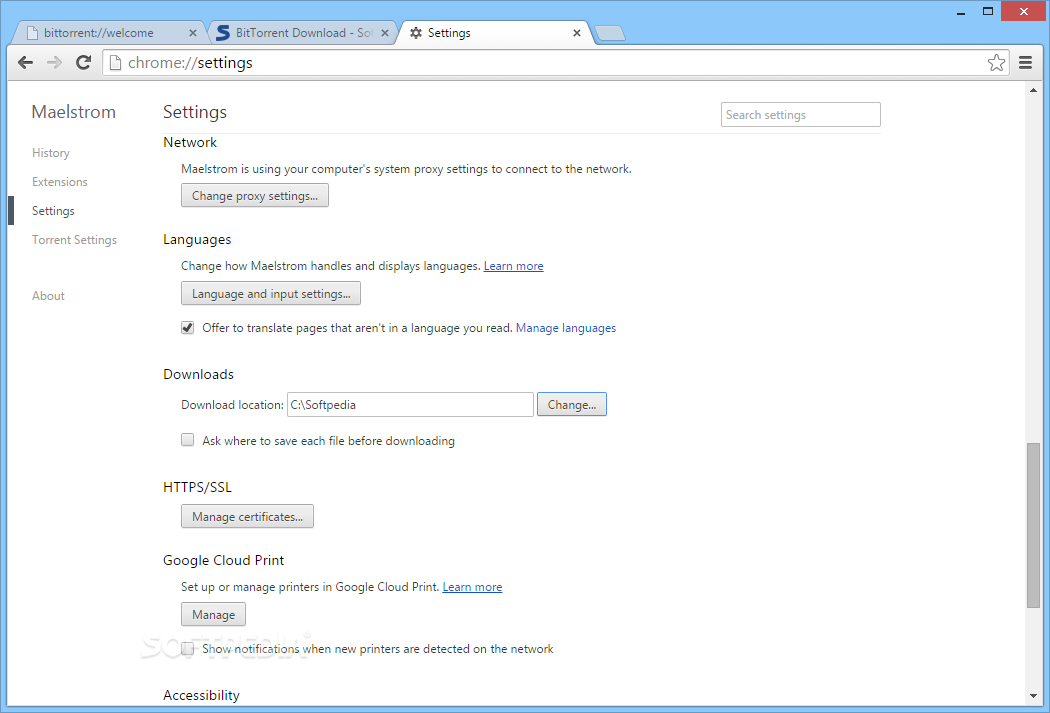Click the Google Cloud Print Manage button
The width and height of the screenshot is (1050, 713).
pyautogui.click(x=214, y=614)
